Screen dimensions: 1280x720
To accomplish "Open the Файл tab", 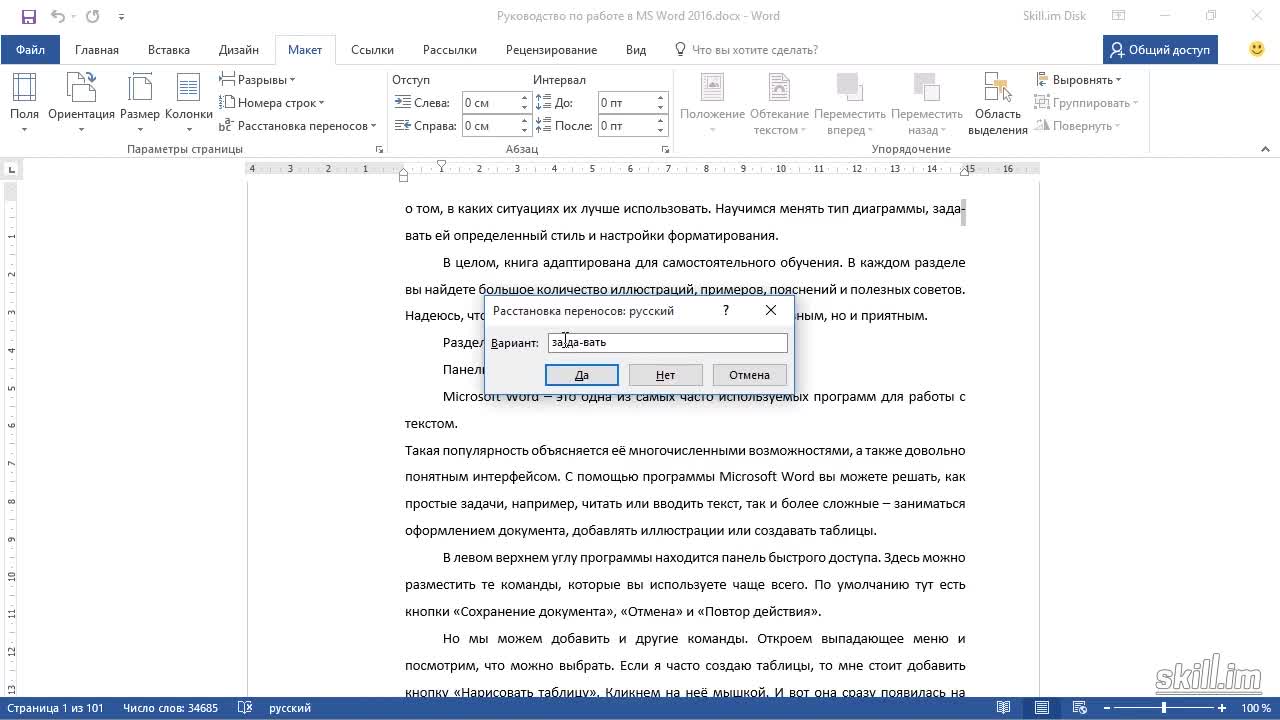I will click(30, 49).
